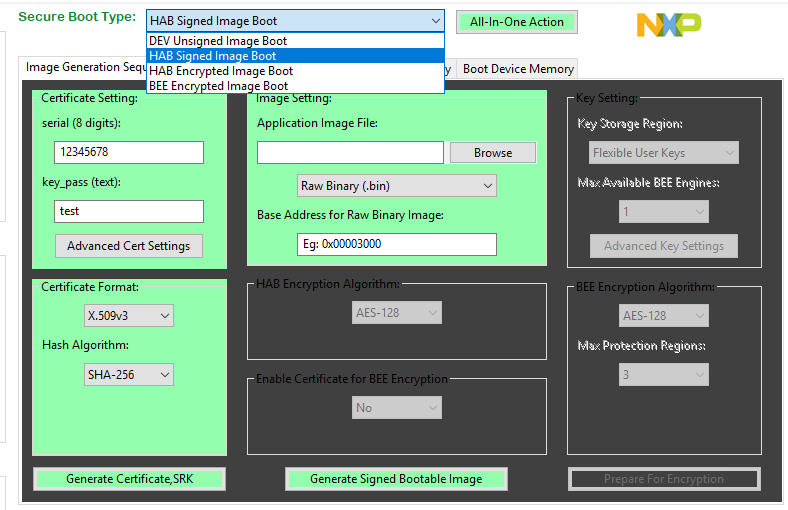Click the Advanced Key Settings button
This screenshot has width=788, height=510.
click(x=664, y=246)
